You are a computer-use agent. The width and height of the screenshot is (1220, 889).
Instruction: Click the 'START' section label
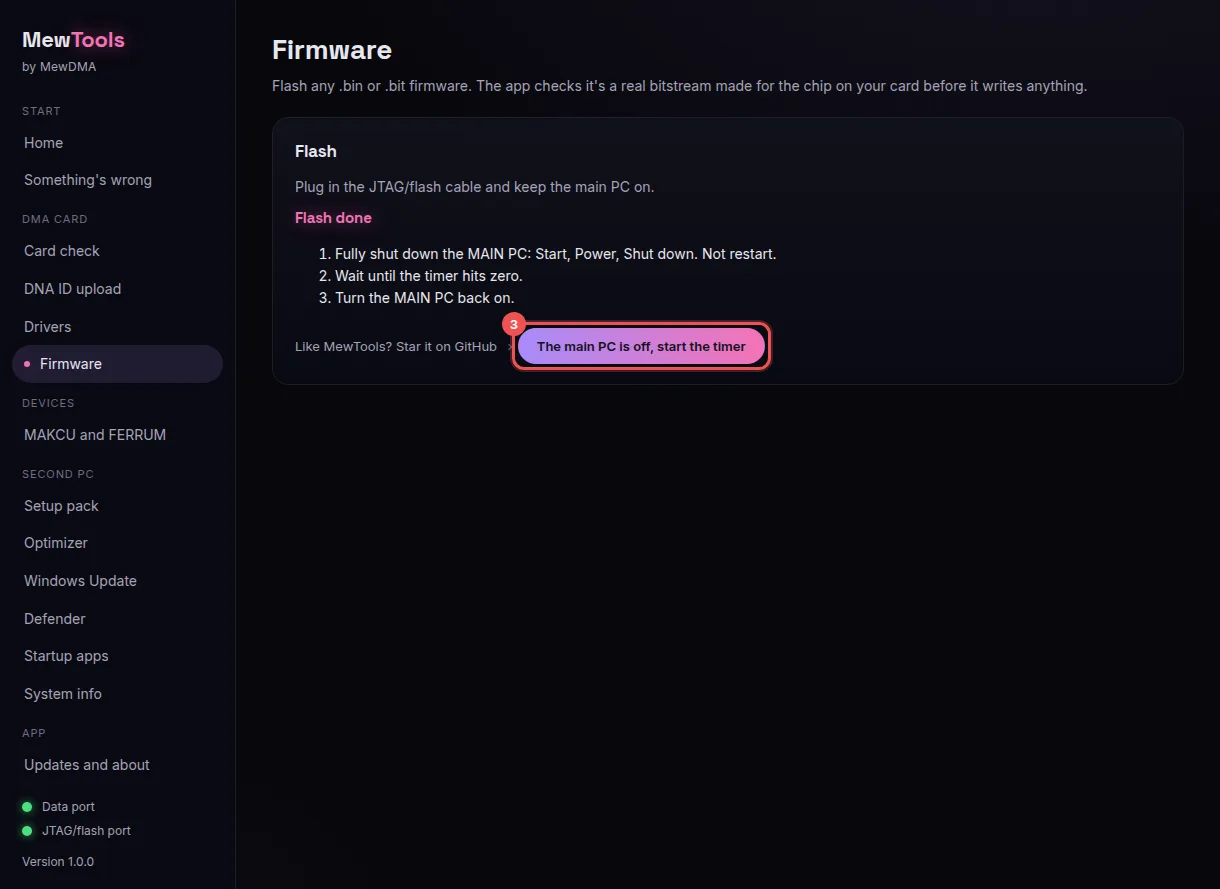coord(41,111)
